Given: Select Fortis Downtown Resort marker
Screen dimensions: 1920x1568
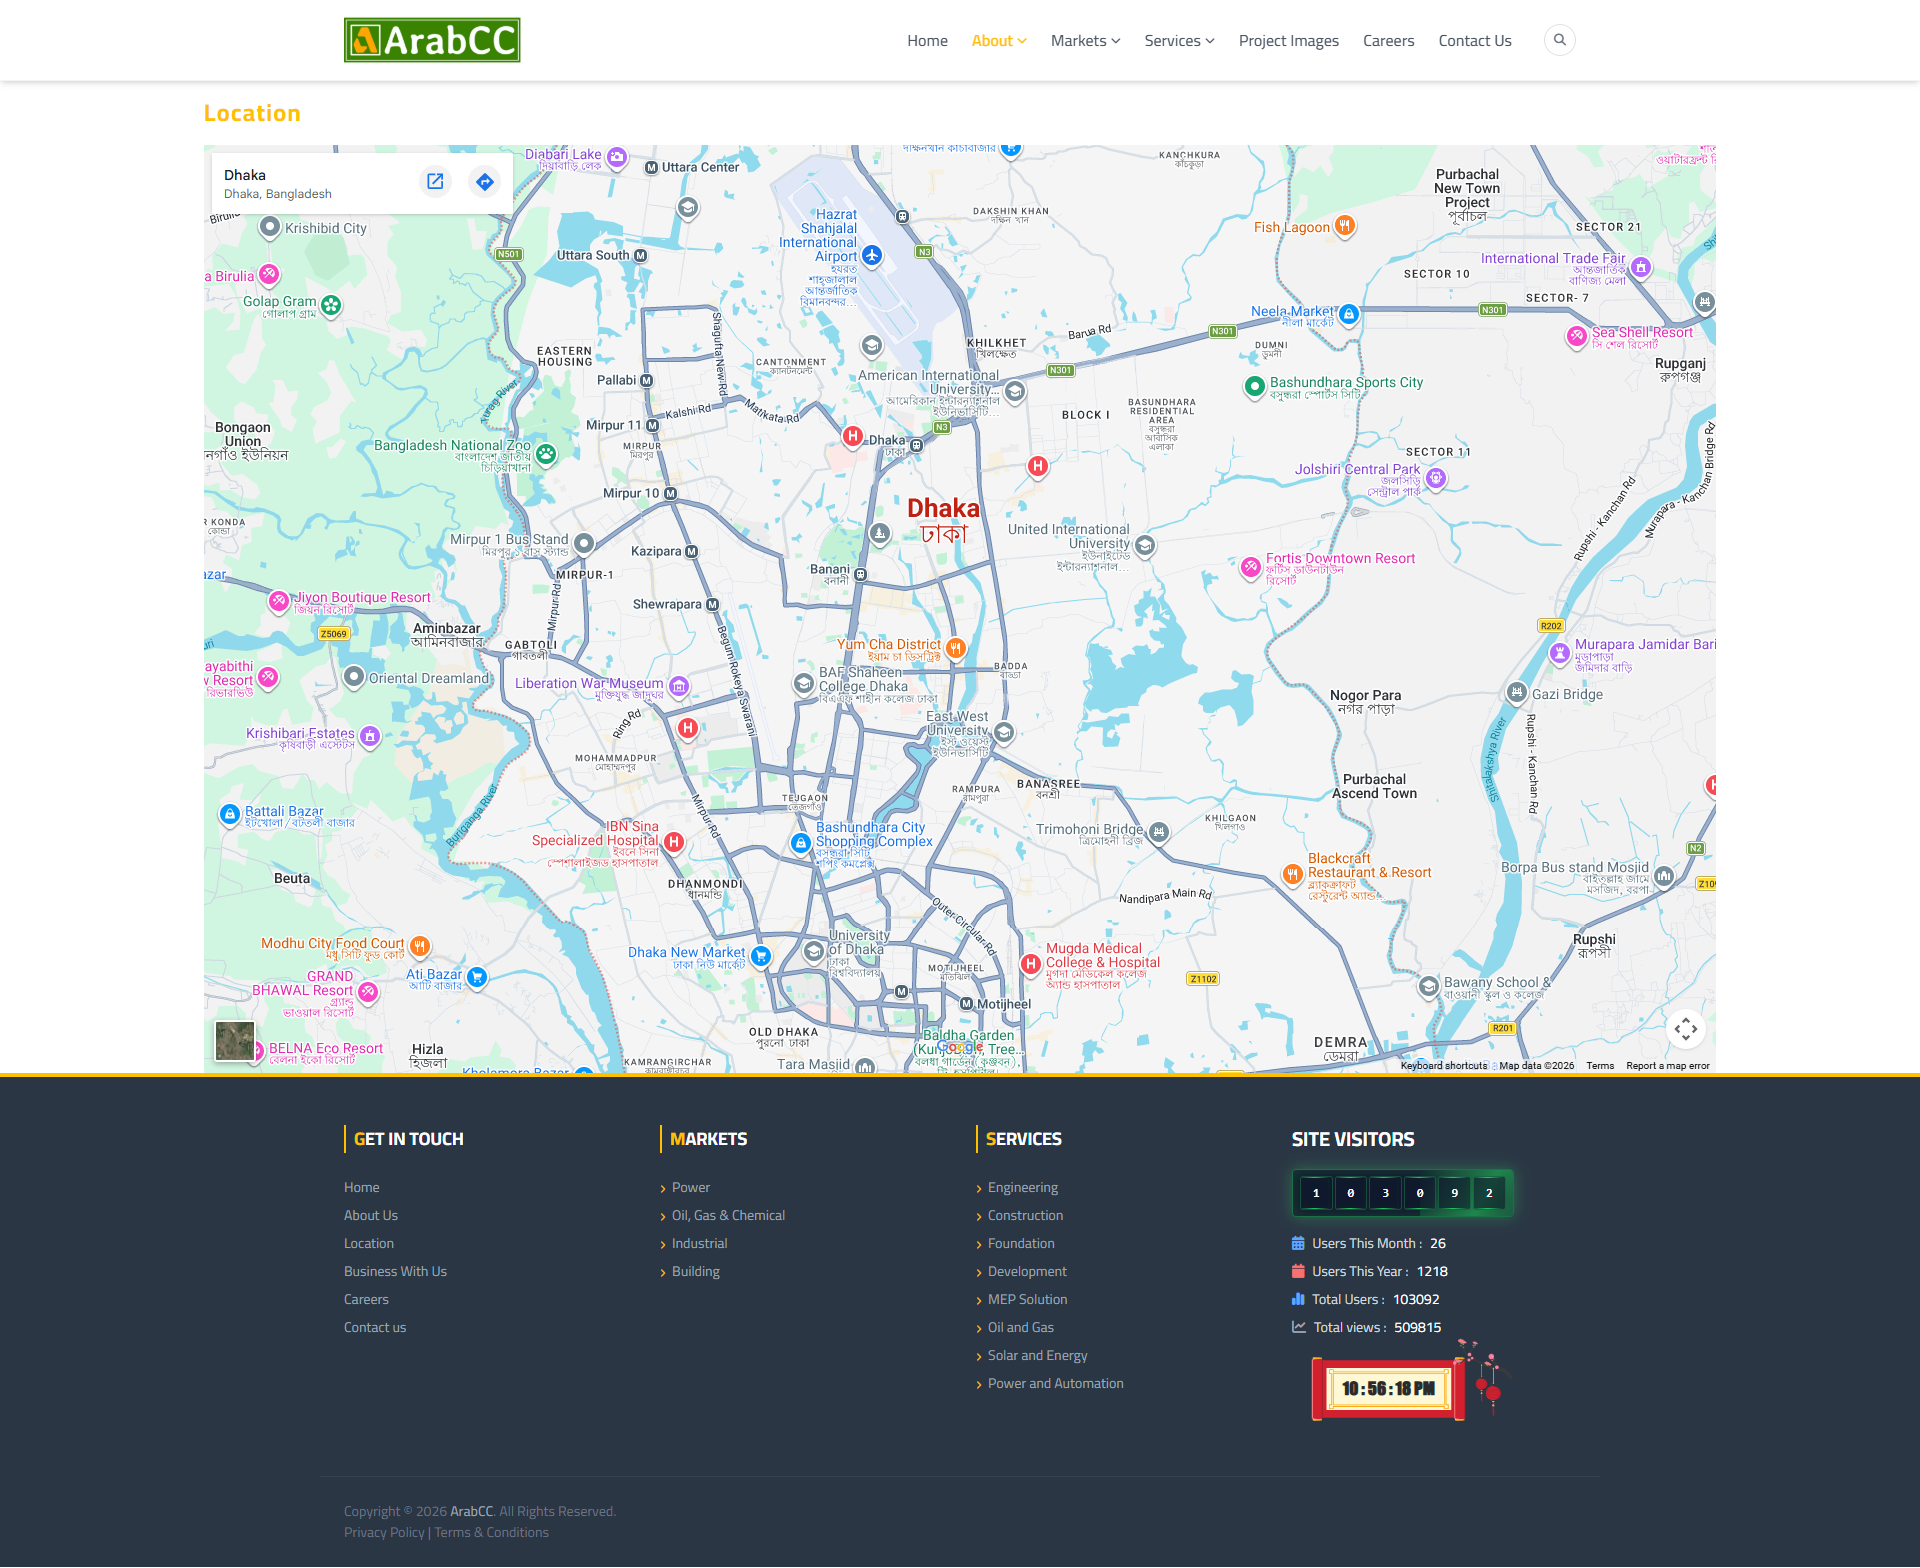Looking at the screenshot, I should point(1250,567).
